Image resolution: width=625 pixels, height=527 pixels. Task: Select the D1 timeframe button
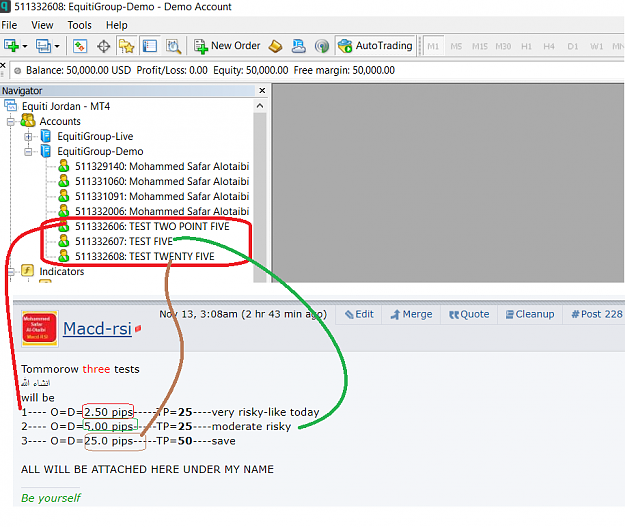(x=573, y=46)
